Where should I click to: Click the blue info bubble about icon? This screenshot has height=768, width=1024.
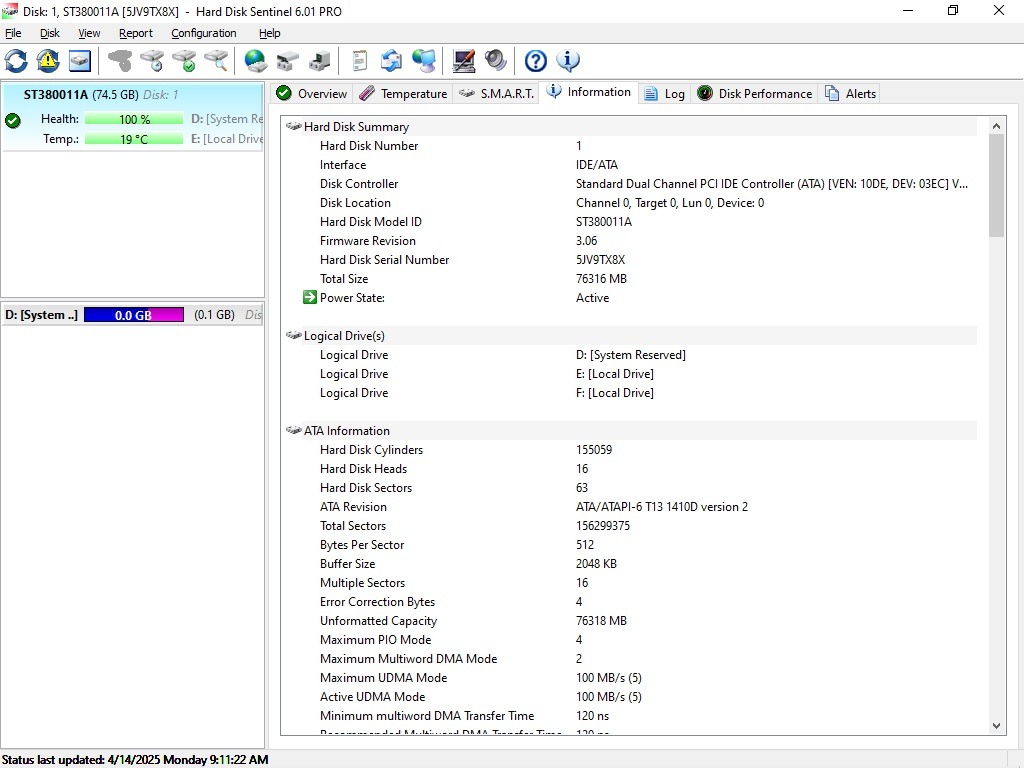568,61
